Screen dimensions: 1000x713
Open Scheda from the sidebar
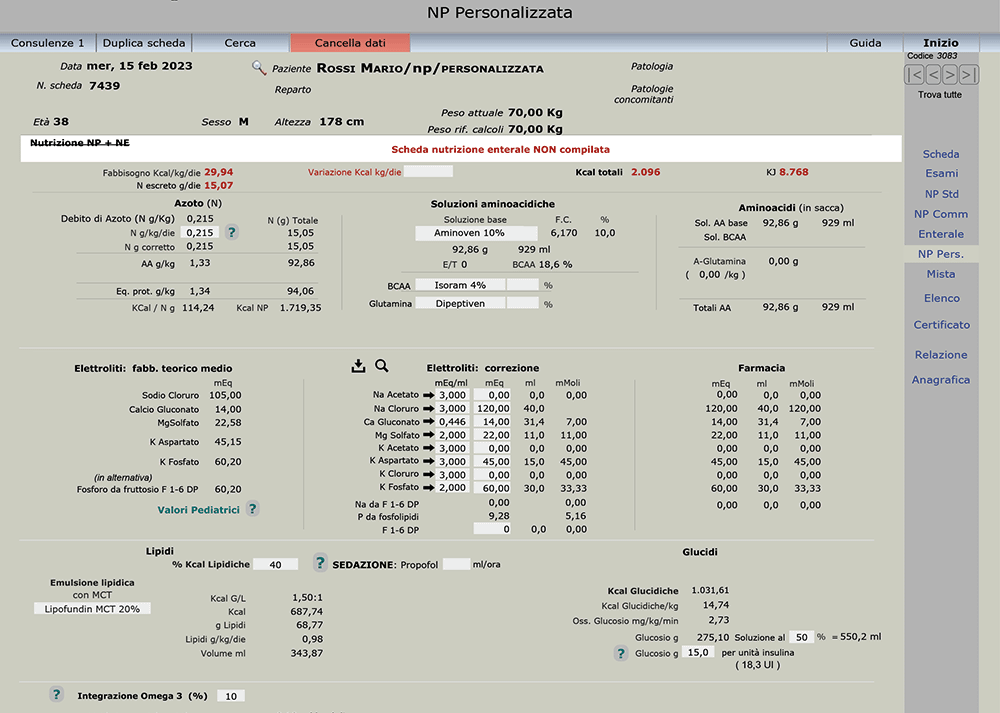941,154
